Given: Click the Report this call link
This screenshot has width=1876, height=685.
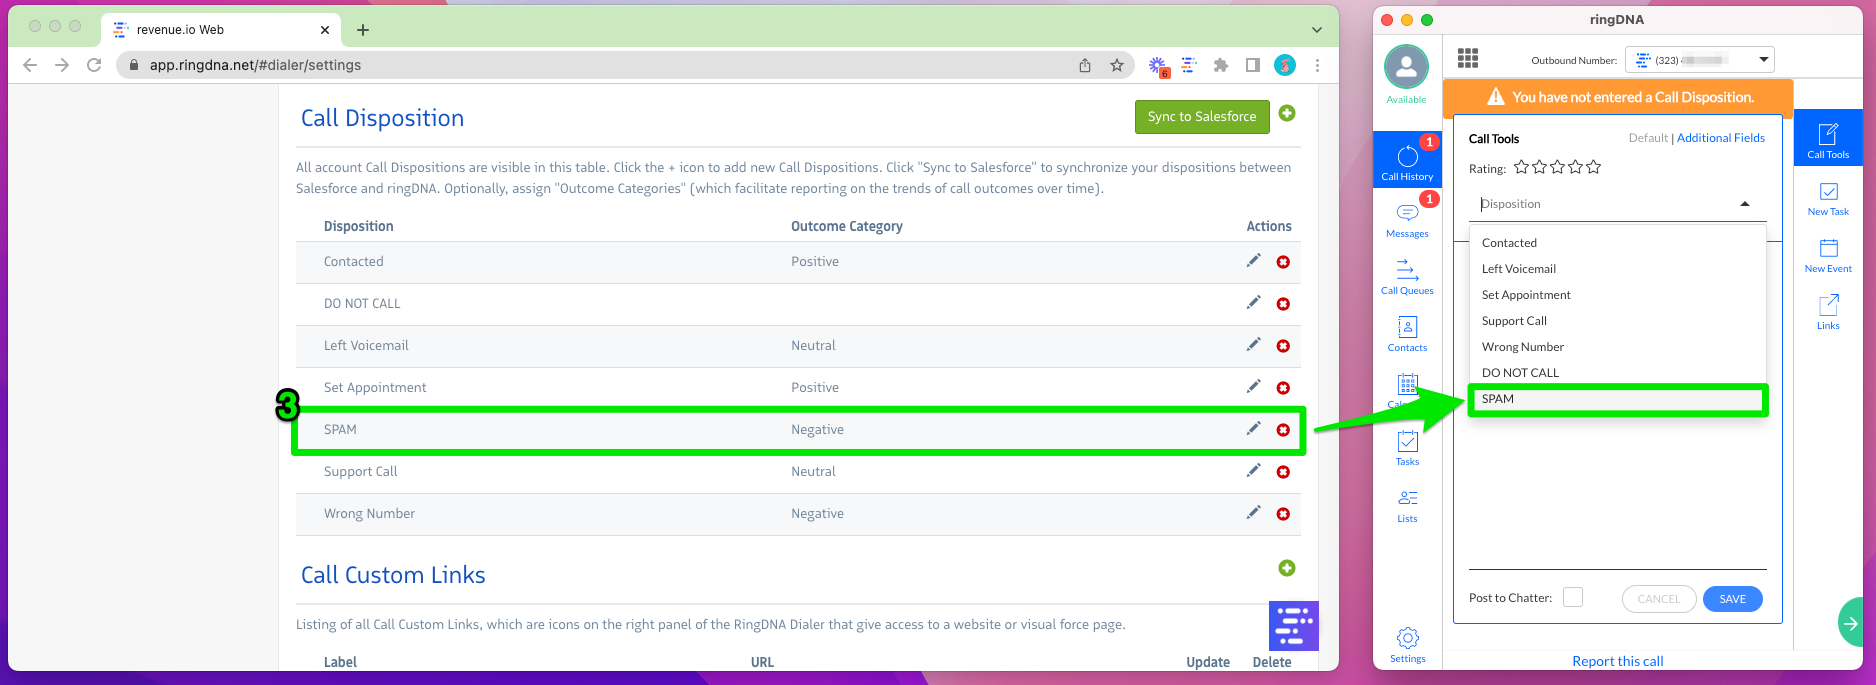Looking at the screenshot, I should [1617, 661].
